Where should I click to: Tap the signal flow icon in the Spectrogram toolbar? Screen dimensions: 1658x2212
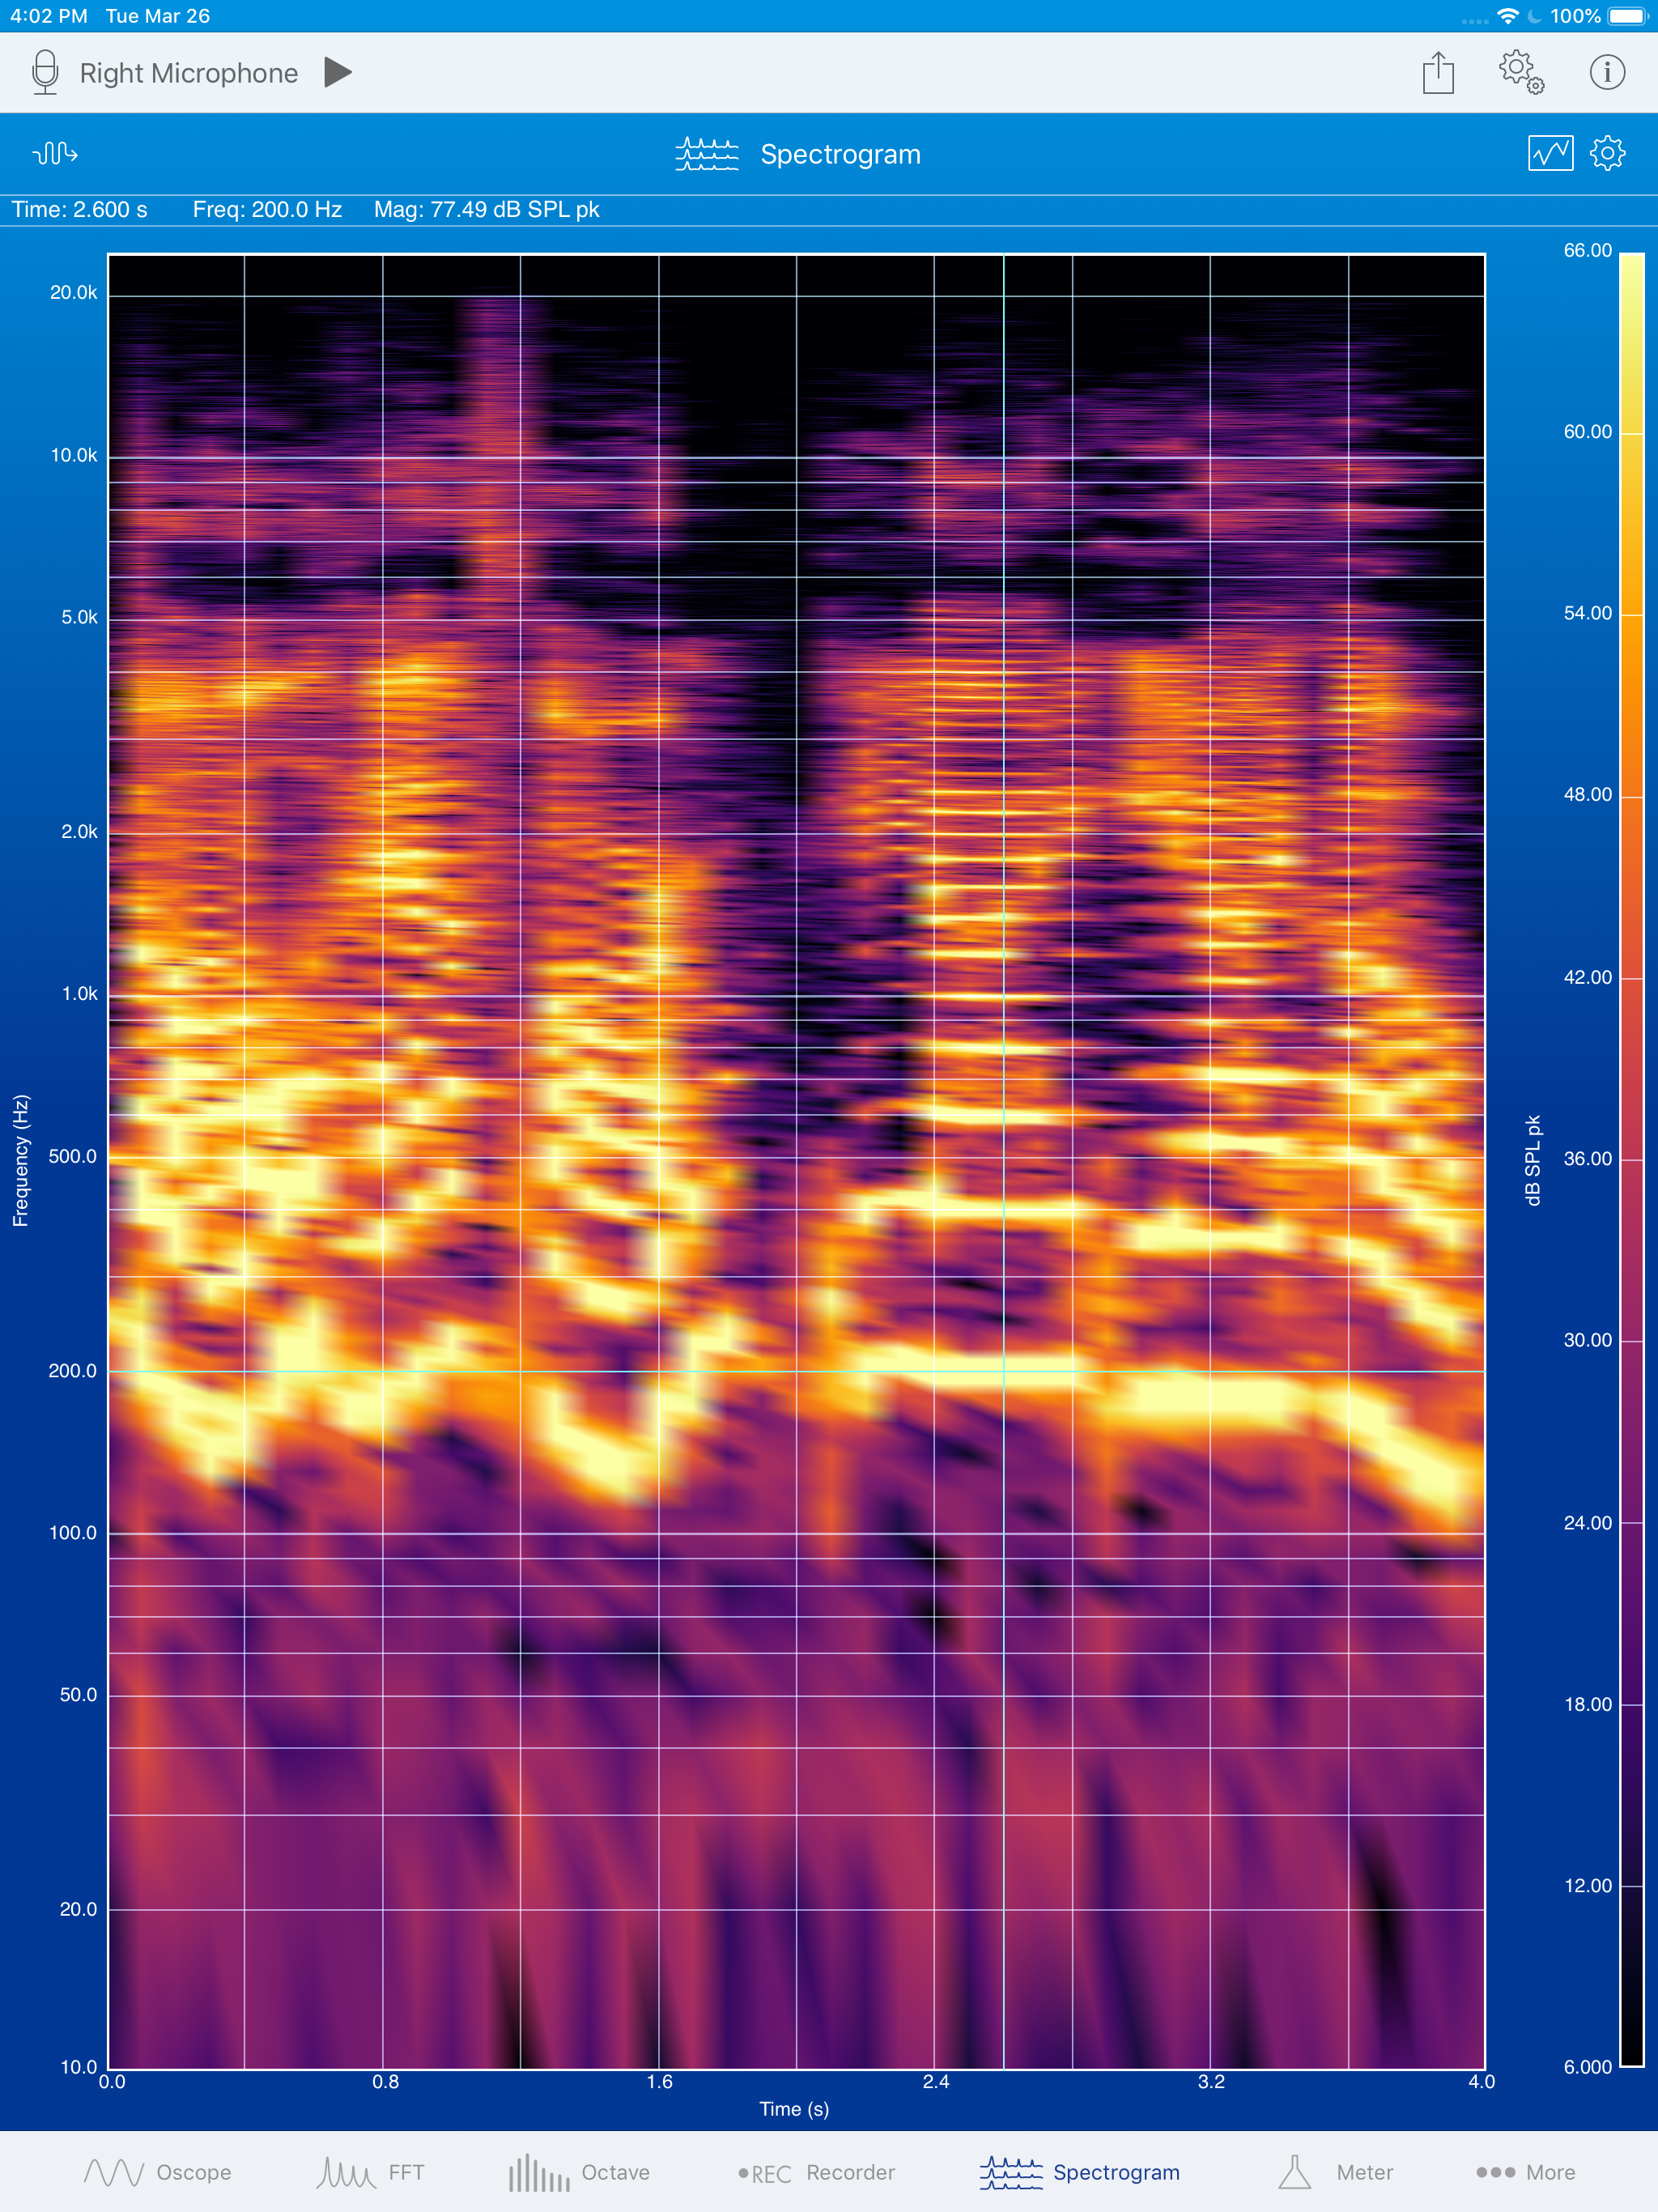point(55,153)
